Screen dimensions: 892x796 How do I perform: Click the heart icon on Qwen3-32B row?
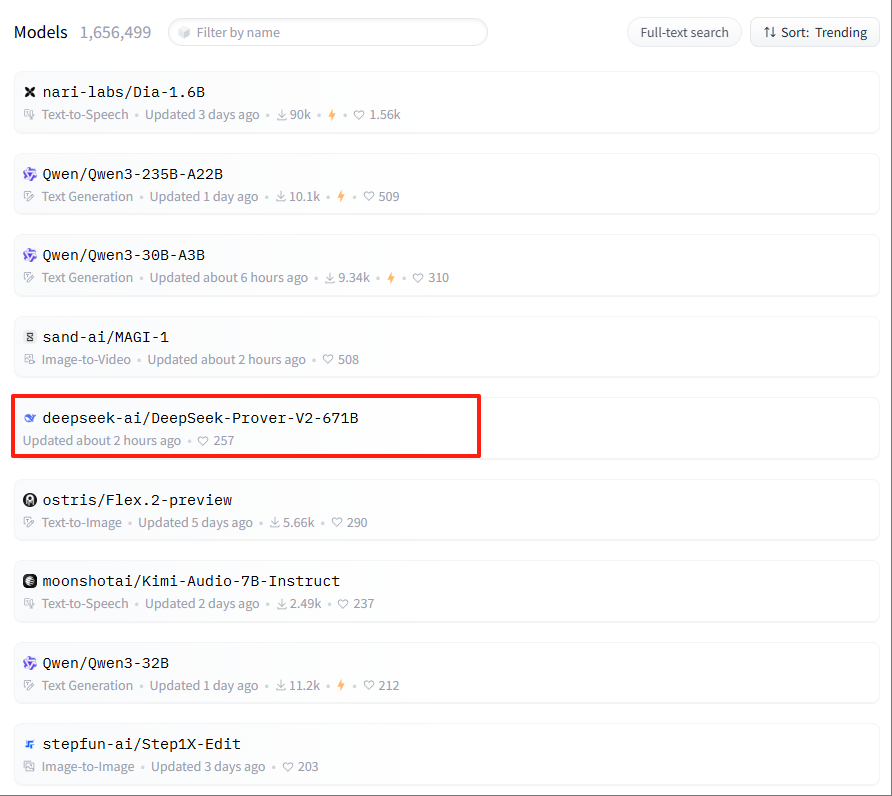tap(369, 686)
